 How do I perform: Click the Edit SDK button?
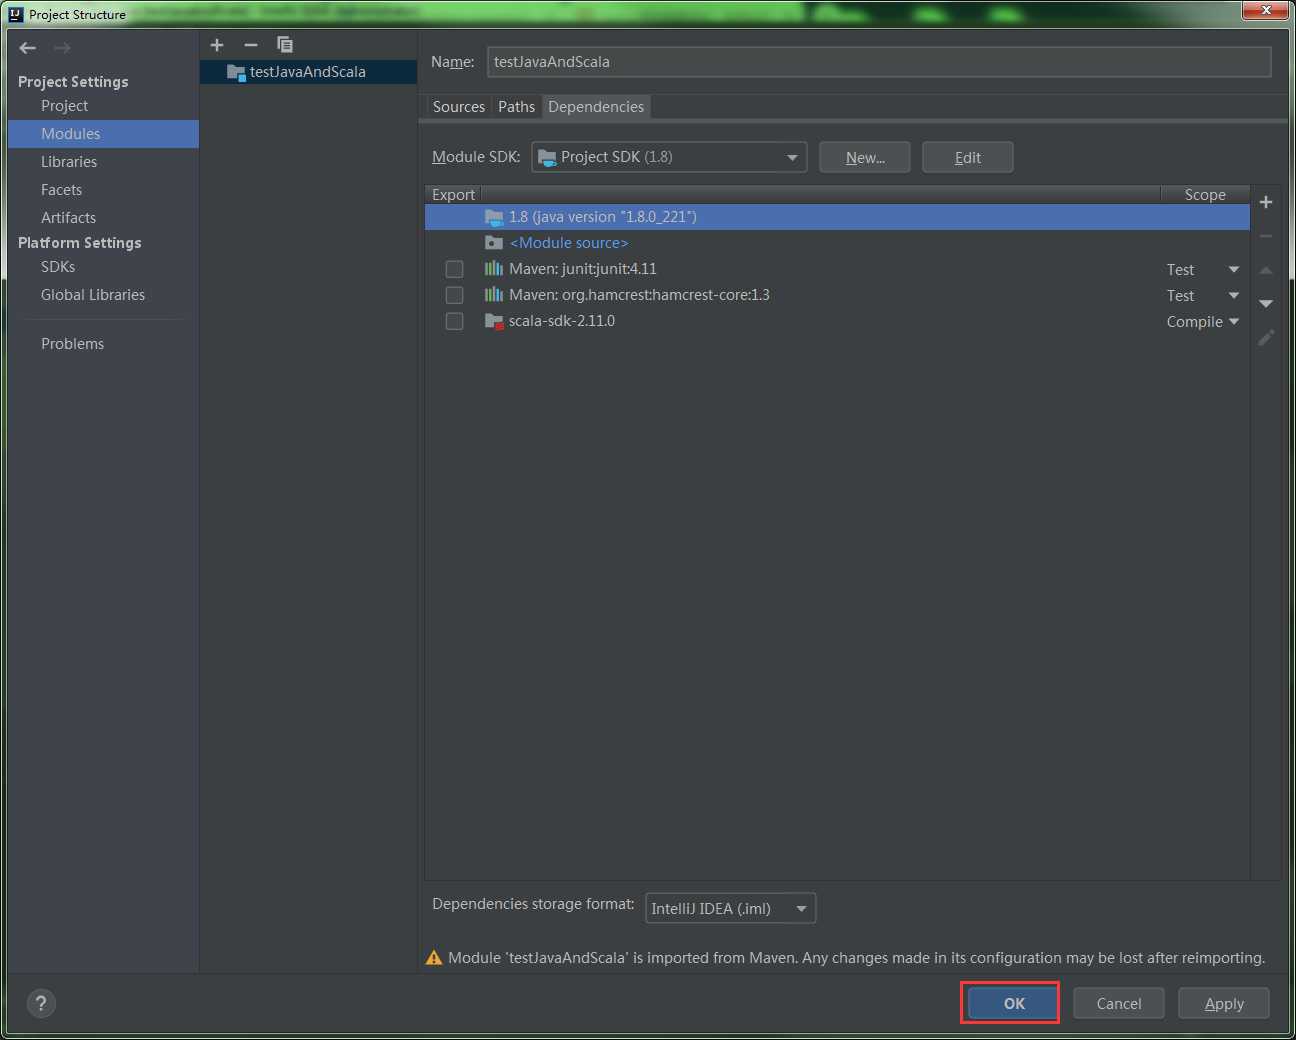pos(968,157)
